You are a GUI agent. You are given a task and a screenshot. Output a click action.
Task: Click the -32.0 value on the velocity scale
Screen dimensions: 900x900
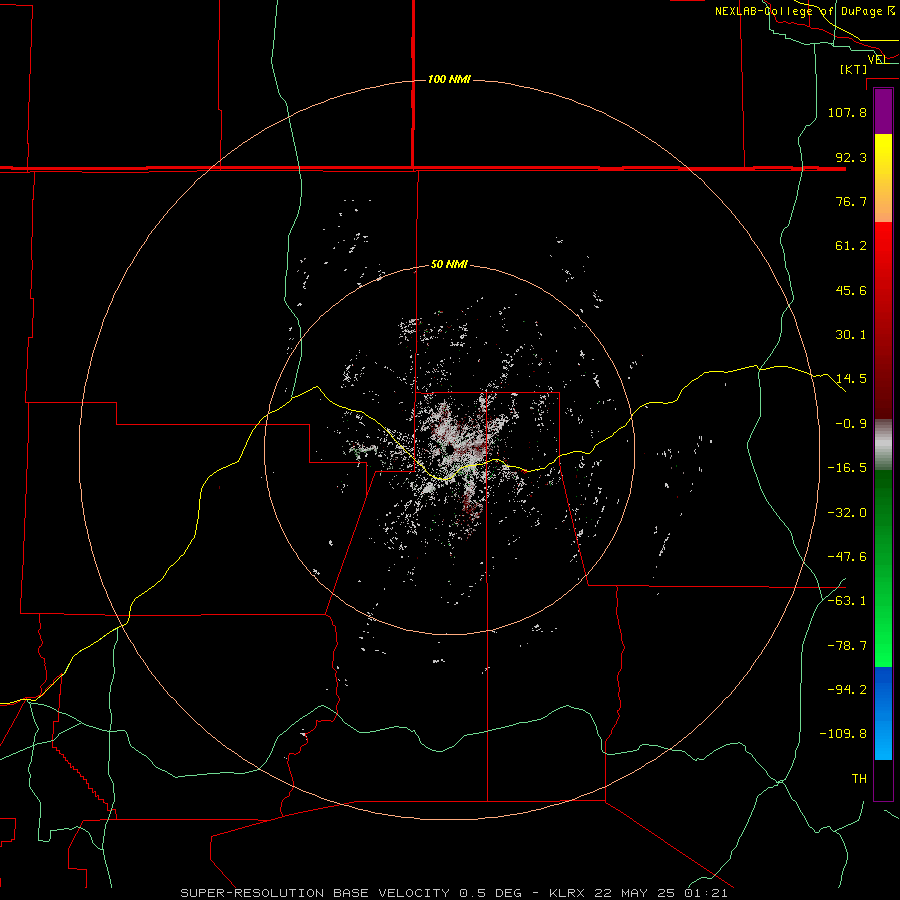tap(847, 513)
